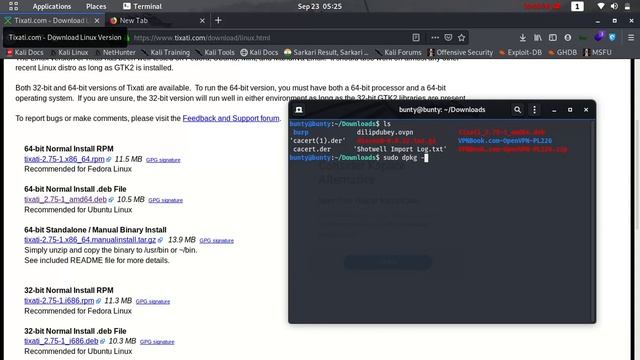Open the Kali Forums bookmark
The height and width of the screenshot is (360, 640).
(x=398, y=52)
